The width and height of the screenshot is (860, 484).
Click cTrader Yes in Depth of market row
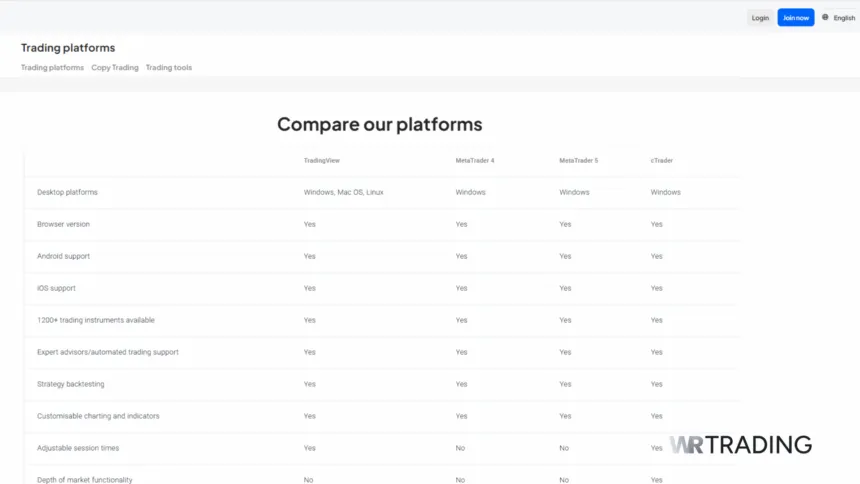657,480
